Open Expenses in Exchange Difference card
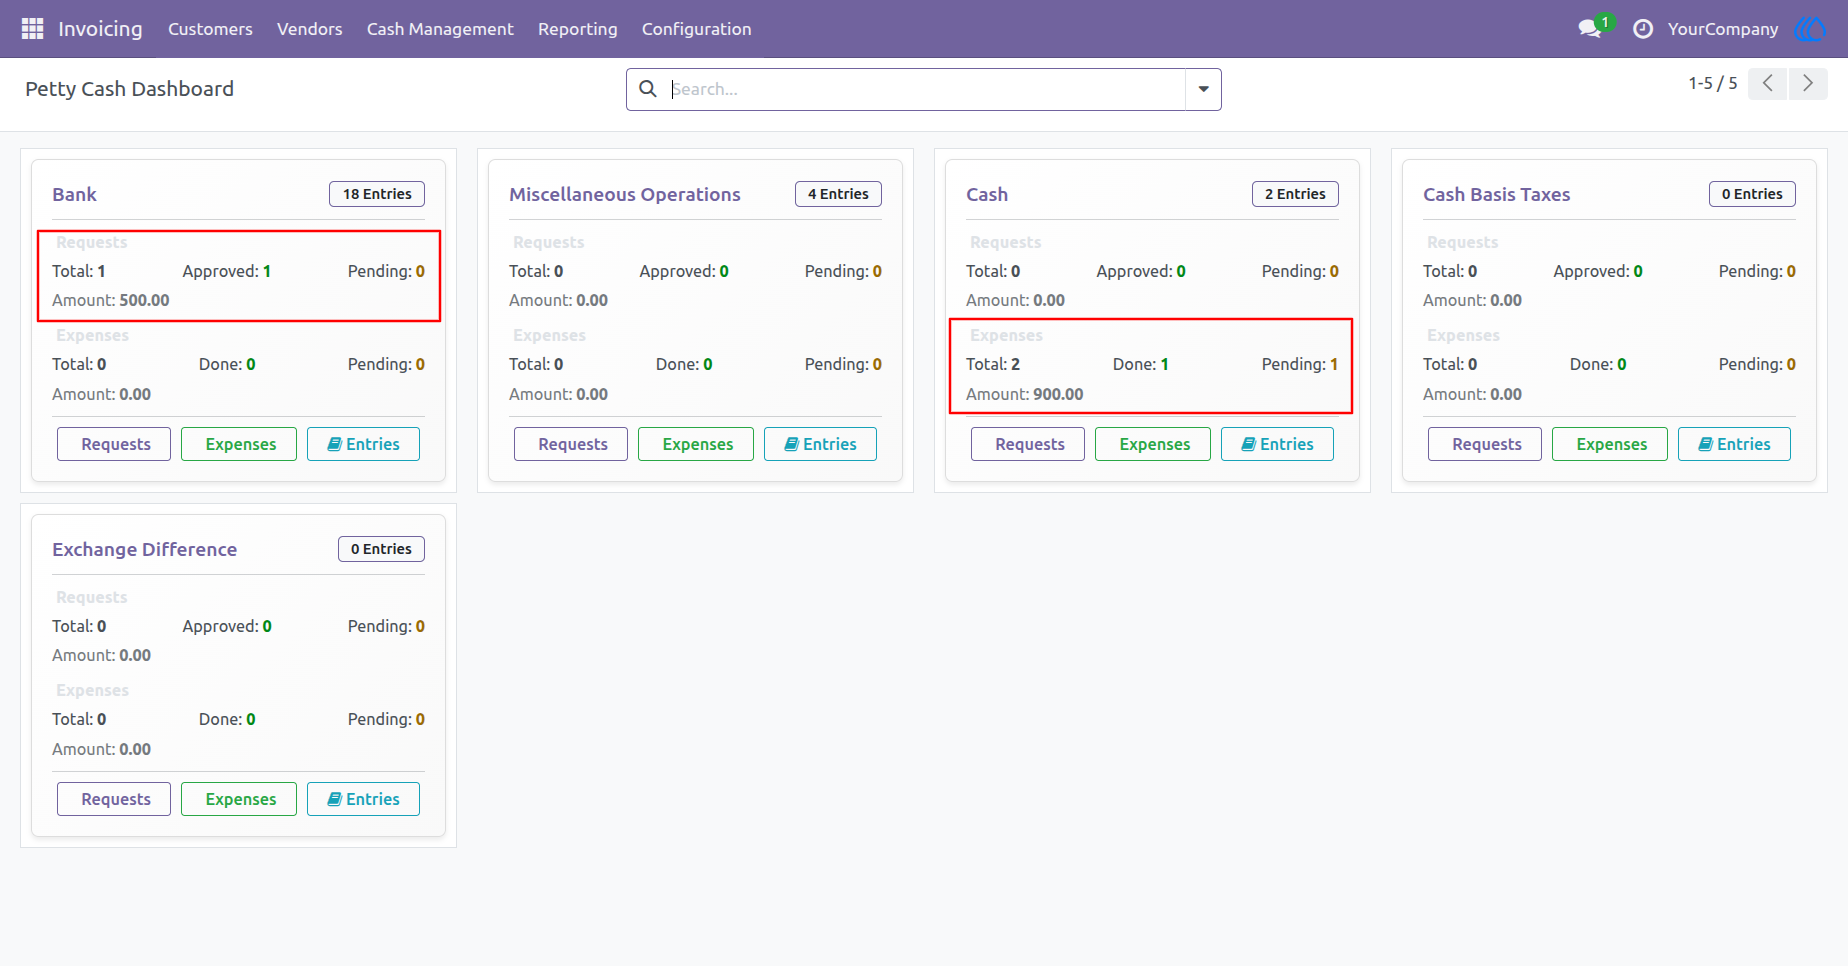This screenshot has height=966, width=1848. point(239,799)
